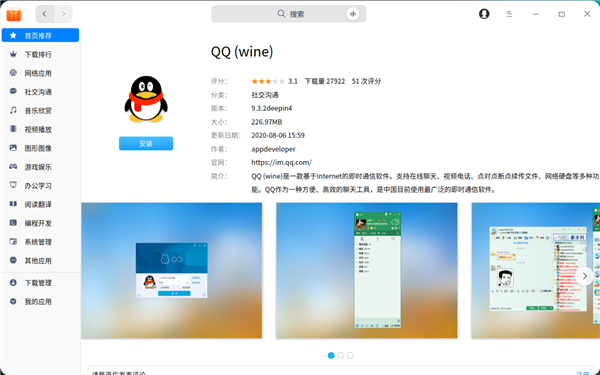Click the voice search microphone icon
The image size is (600, 375).
tap(352, 14)
